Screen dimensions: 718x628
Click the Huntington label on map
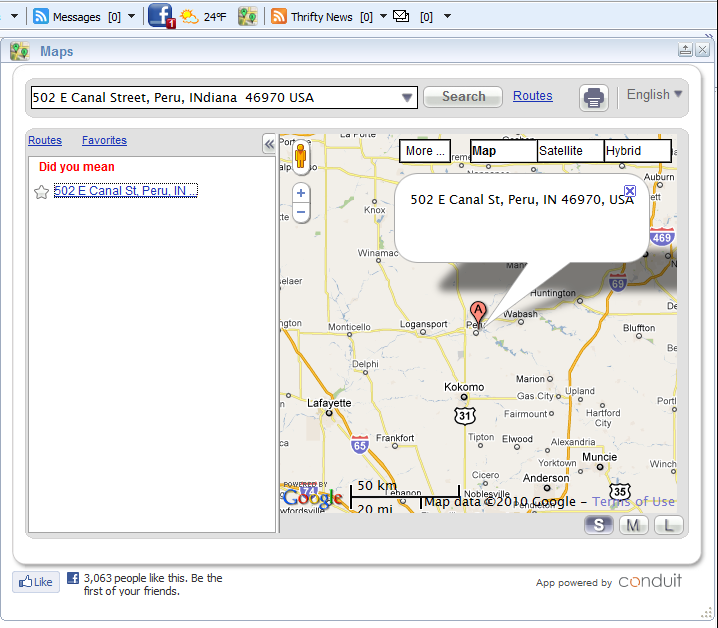click(553, 293)
